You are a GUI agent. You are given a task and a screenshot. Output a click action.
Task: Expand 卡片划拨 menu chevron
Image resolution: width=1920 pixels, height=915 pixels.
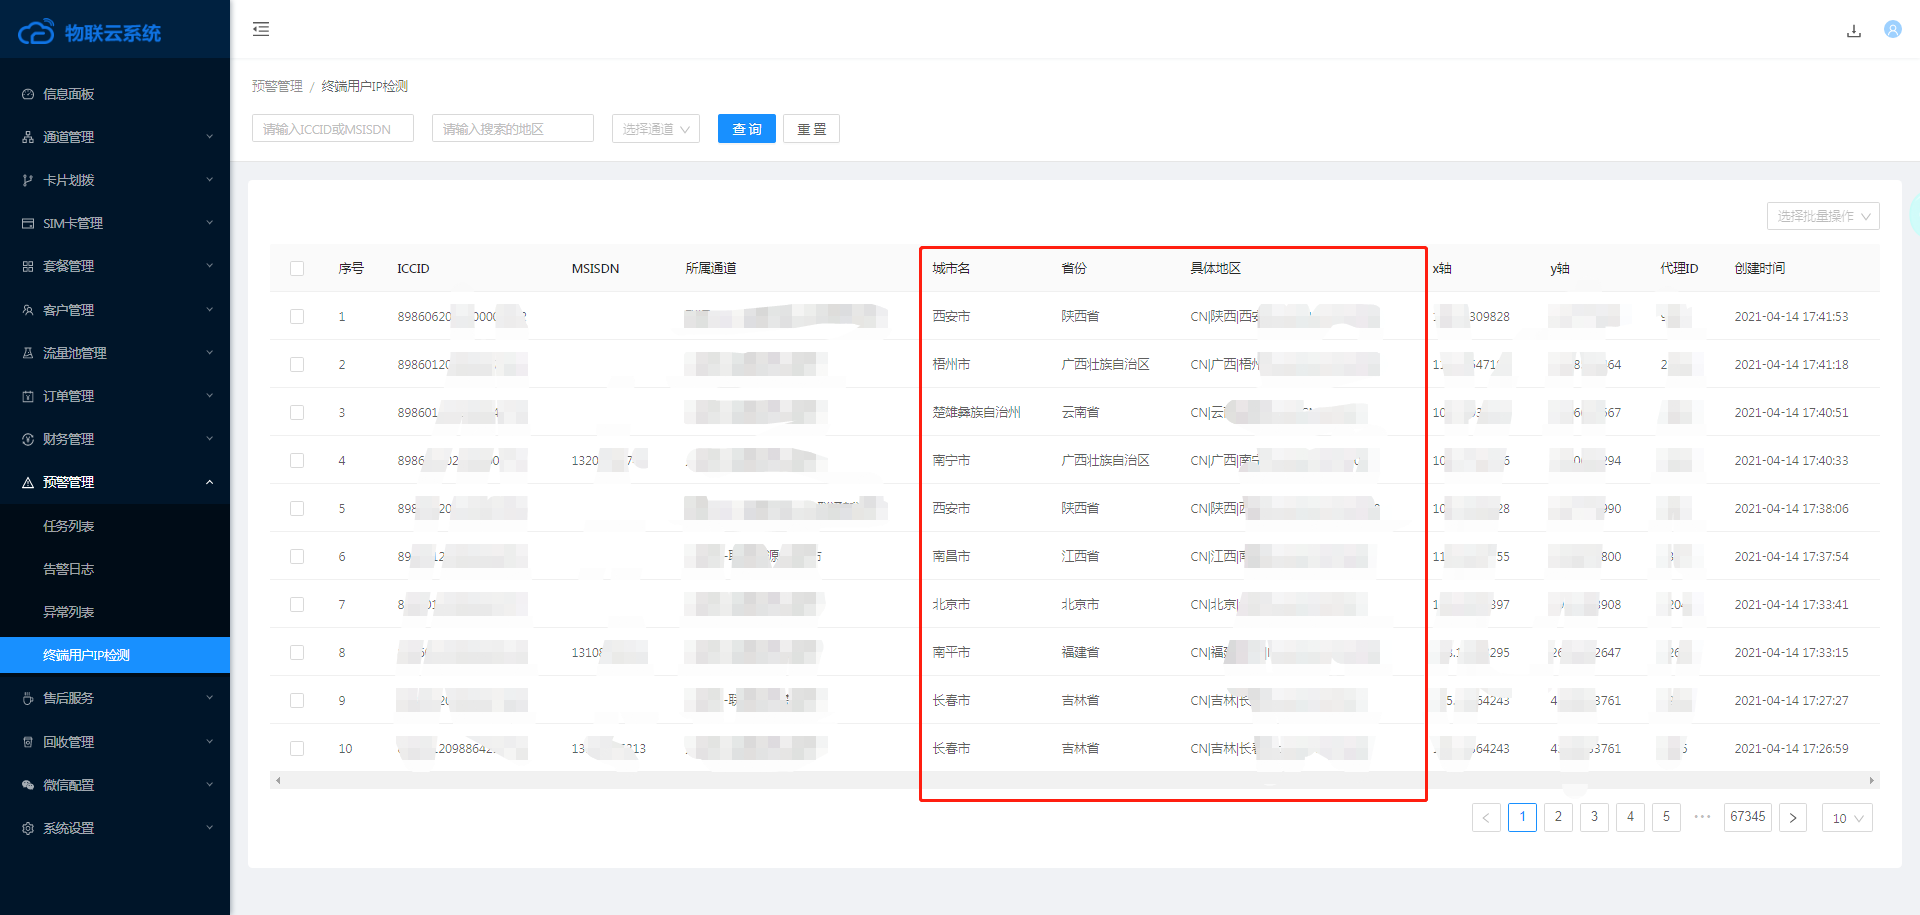click(209, 180)
